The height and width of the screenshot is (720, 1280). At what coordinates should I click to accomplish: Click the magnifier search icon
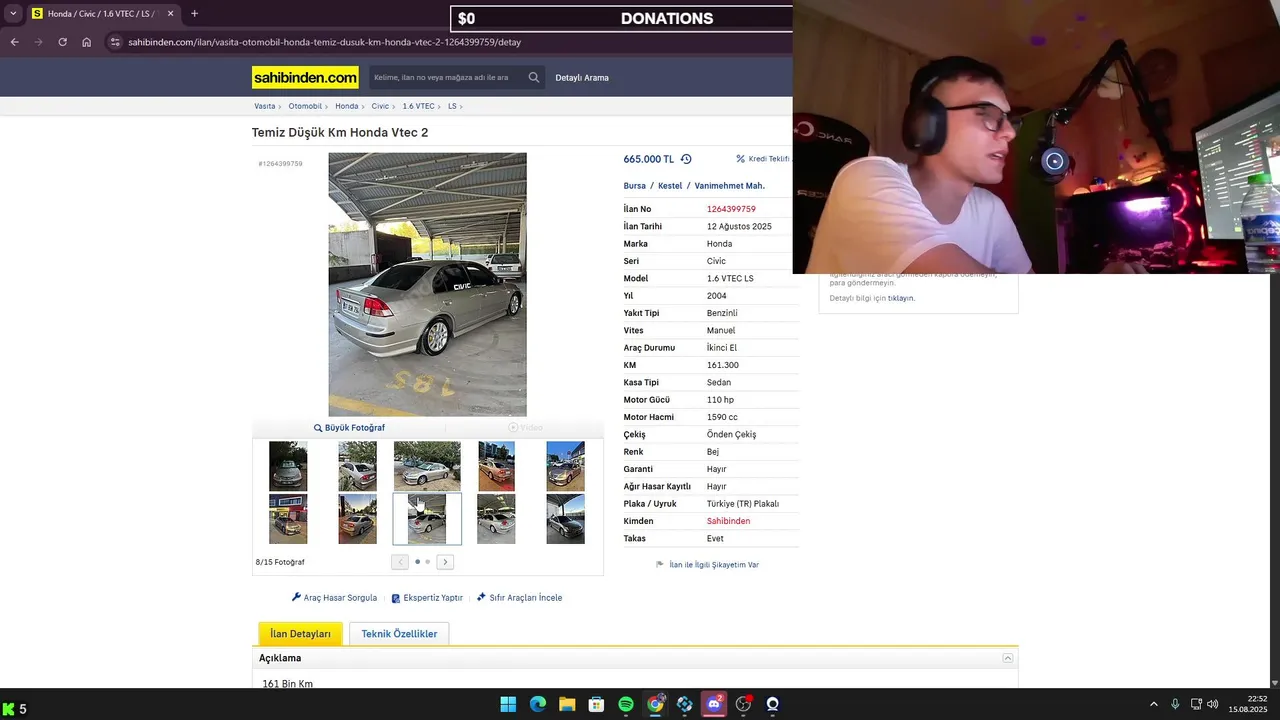(534, 77)
